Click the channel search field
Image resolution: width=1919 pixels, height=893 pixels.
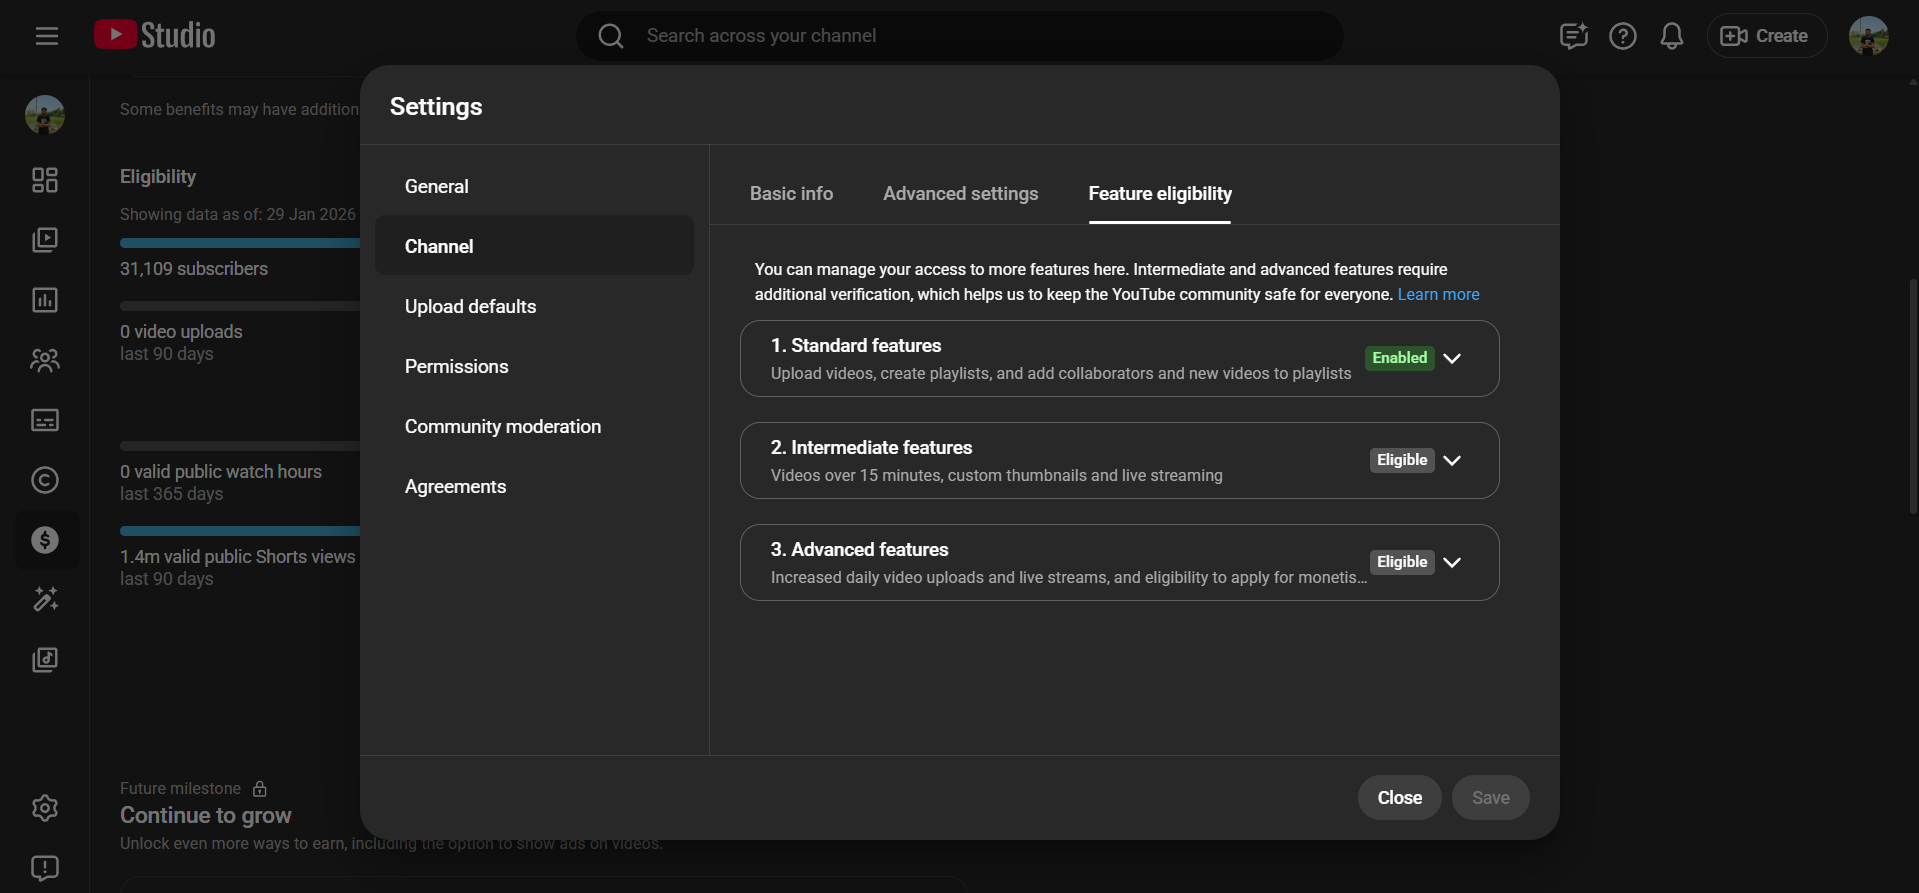point(960,36)
